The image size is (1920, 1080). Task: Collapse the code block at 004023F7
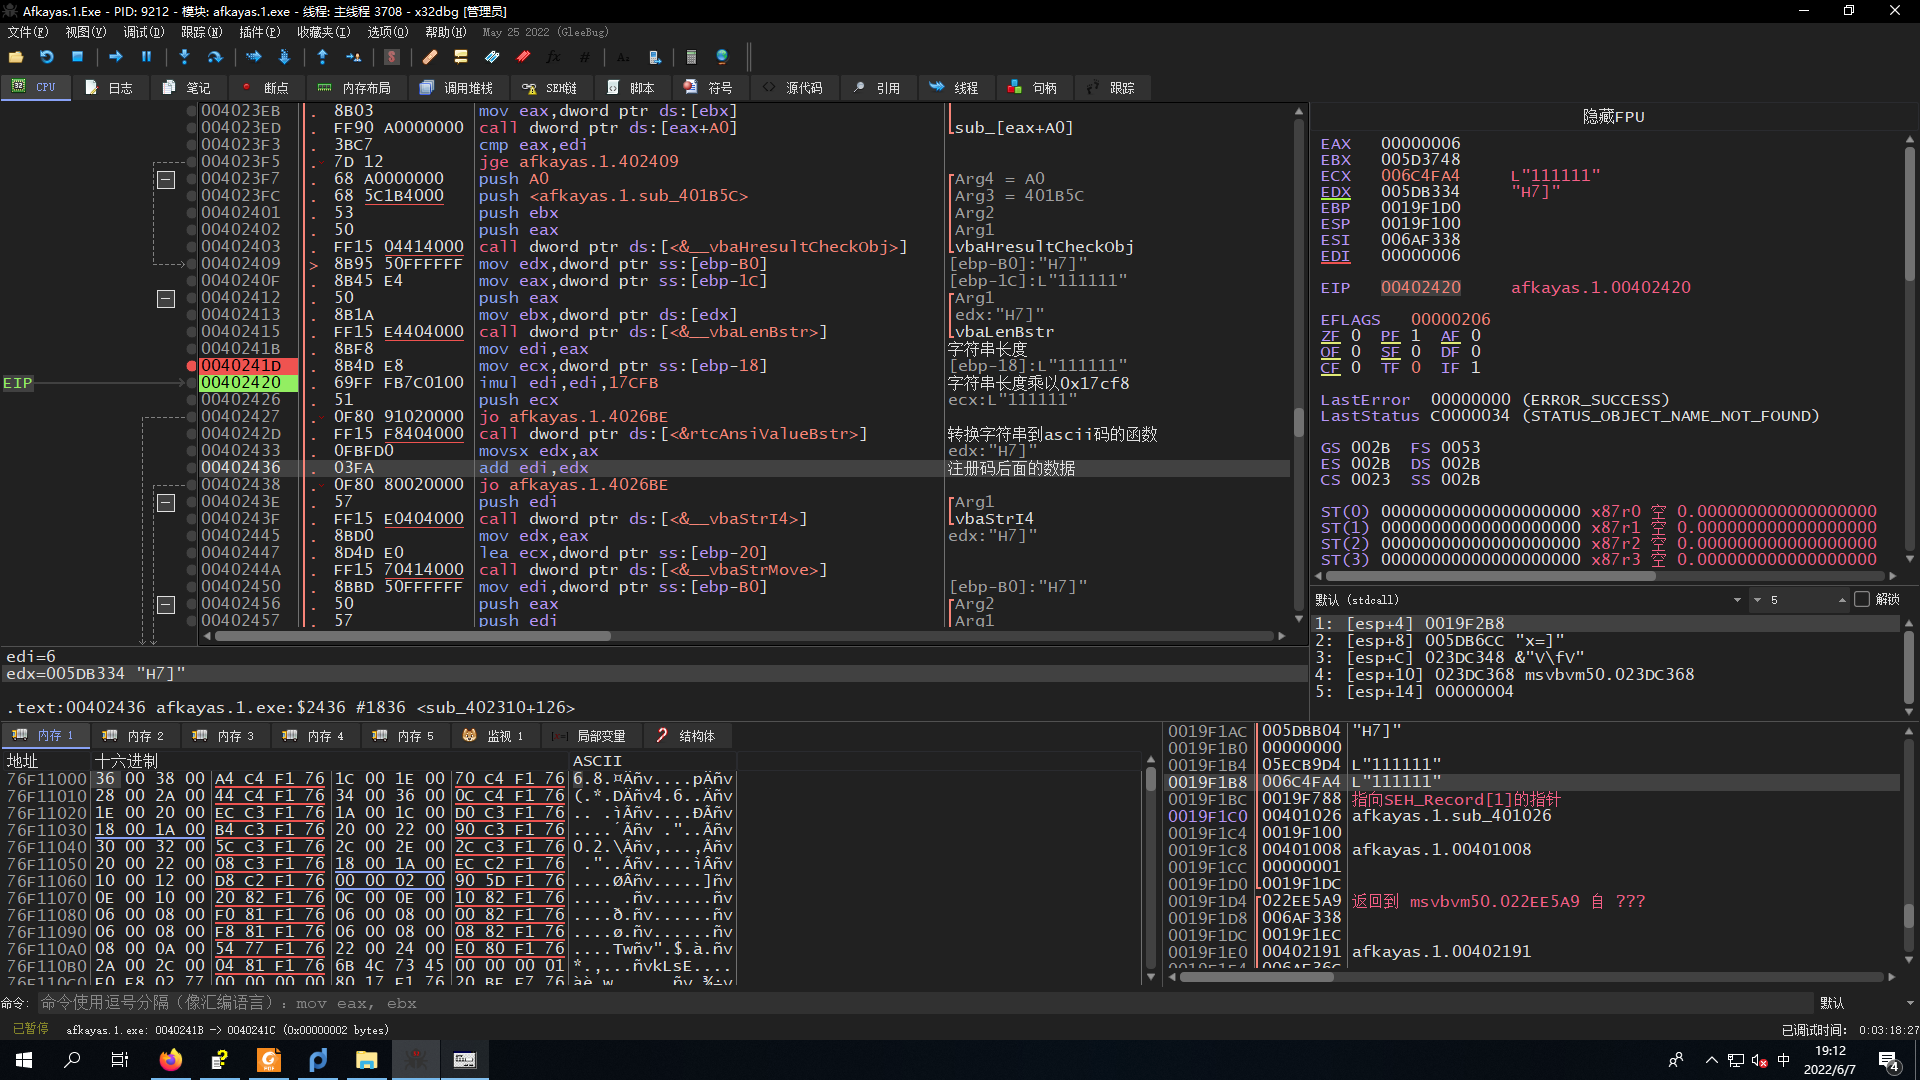coord(166,180)
